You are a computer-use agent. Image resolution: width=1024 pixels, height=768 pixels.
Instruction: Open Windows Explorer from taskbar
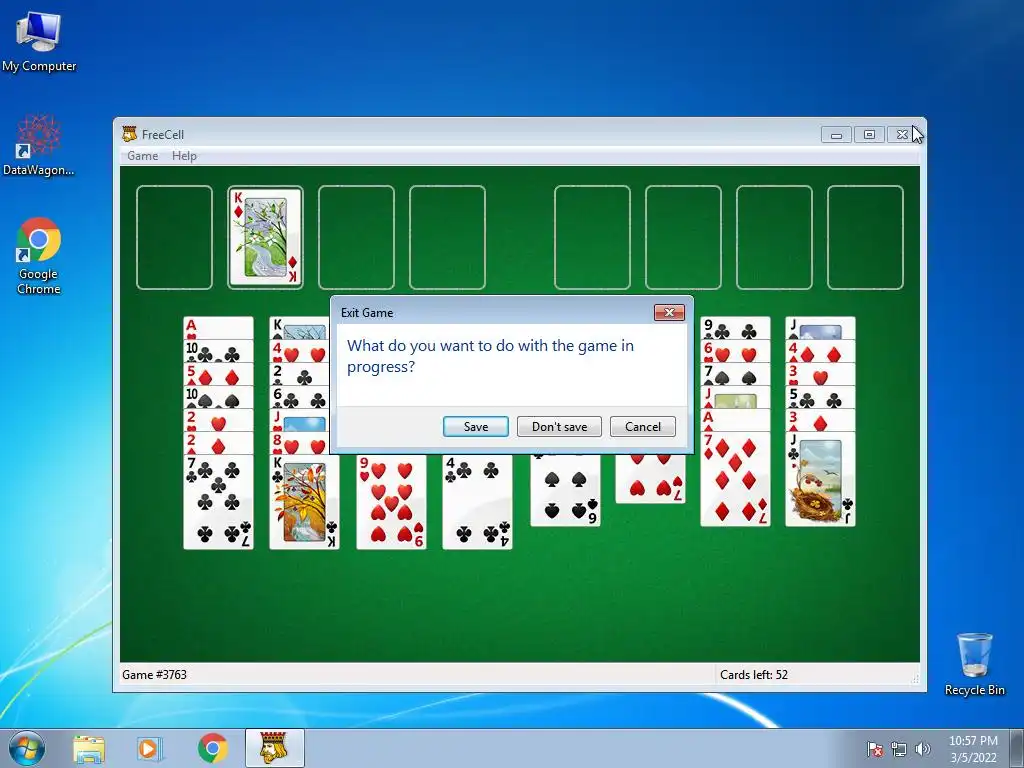pos(88,748)
